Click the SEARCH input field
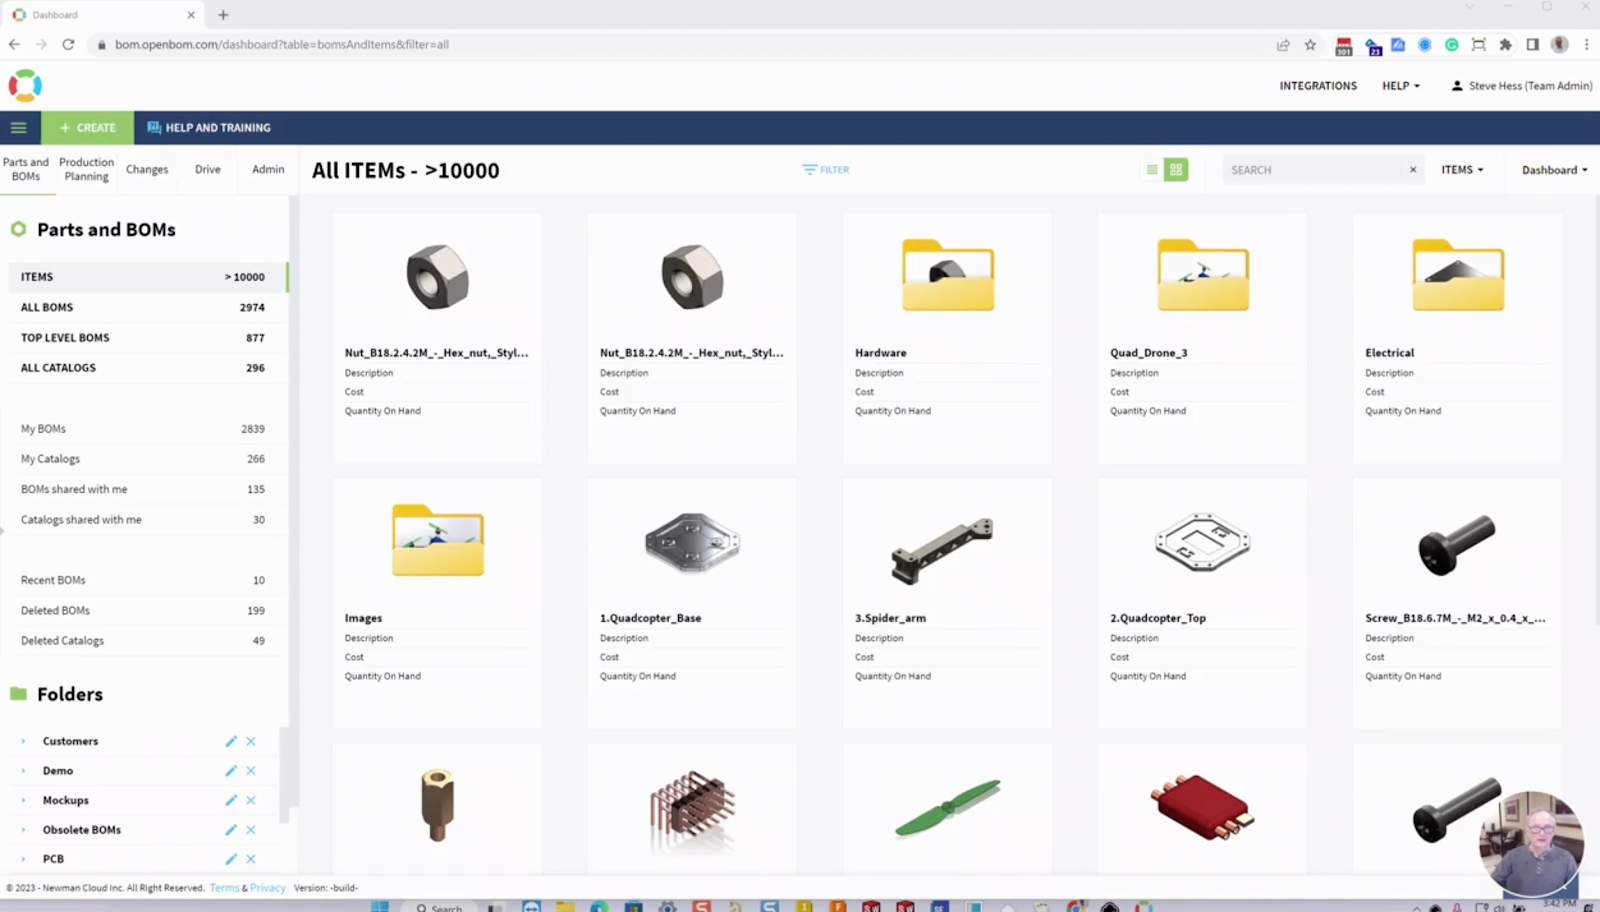This screenshot has height=912, width=1600. 1315,170
